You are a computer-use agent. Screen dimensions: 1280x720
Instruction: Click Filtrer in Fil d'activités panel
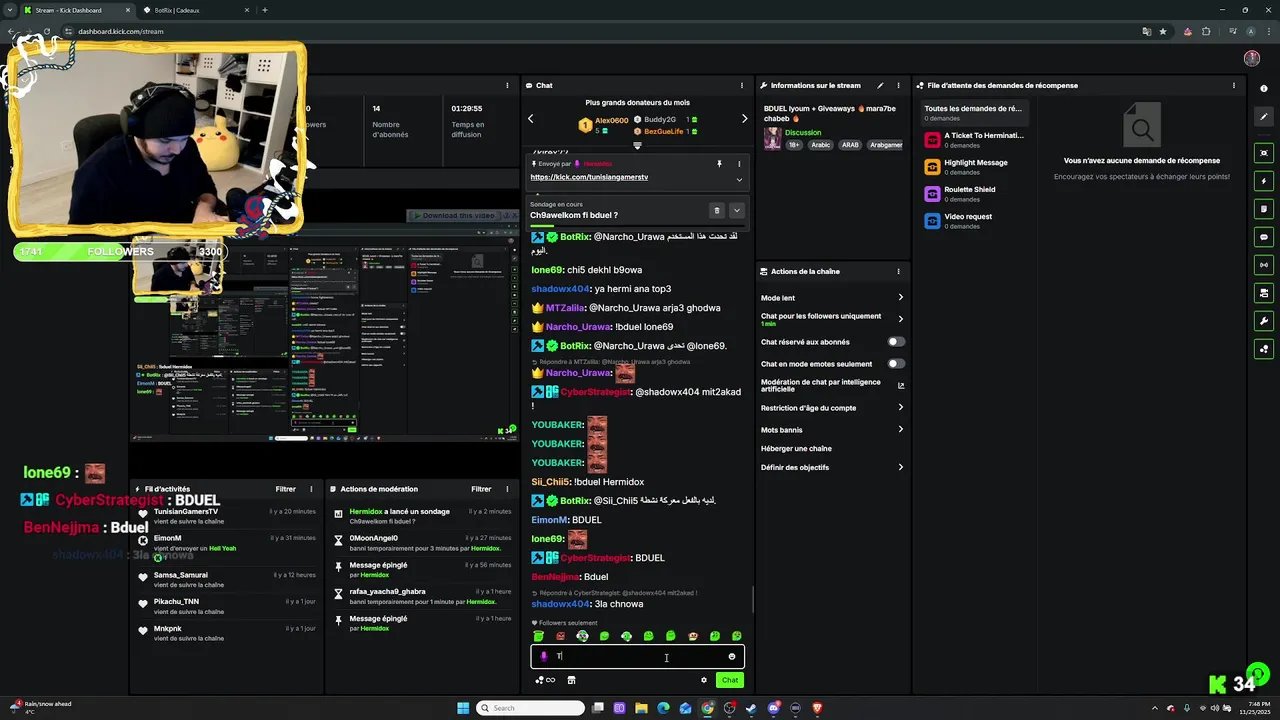point(286,489)
